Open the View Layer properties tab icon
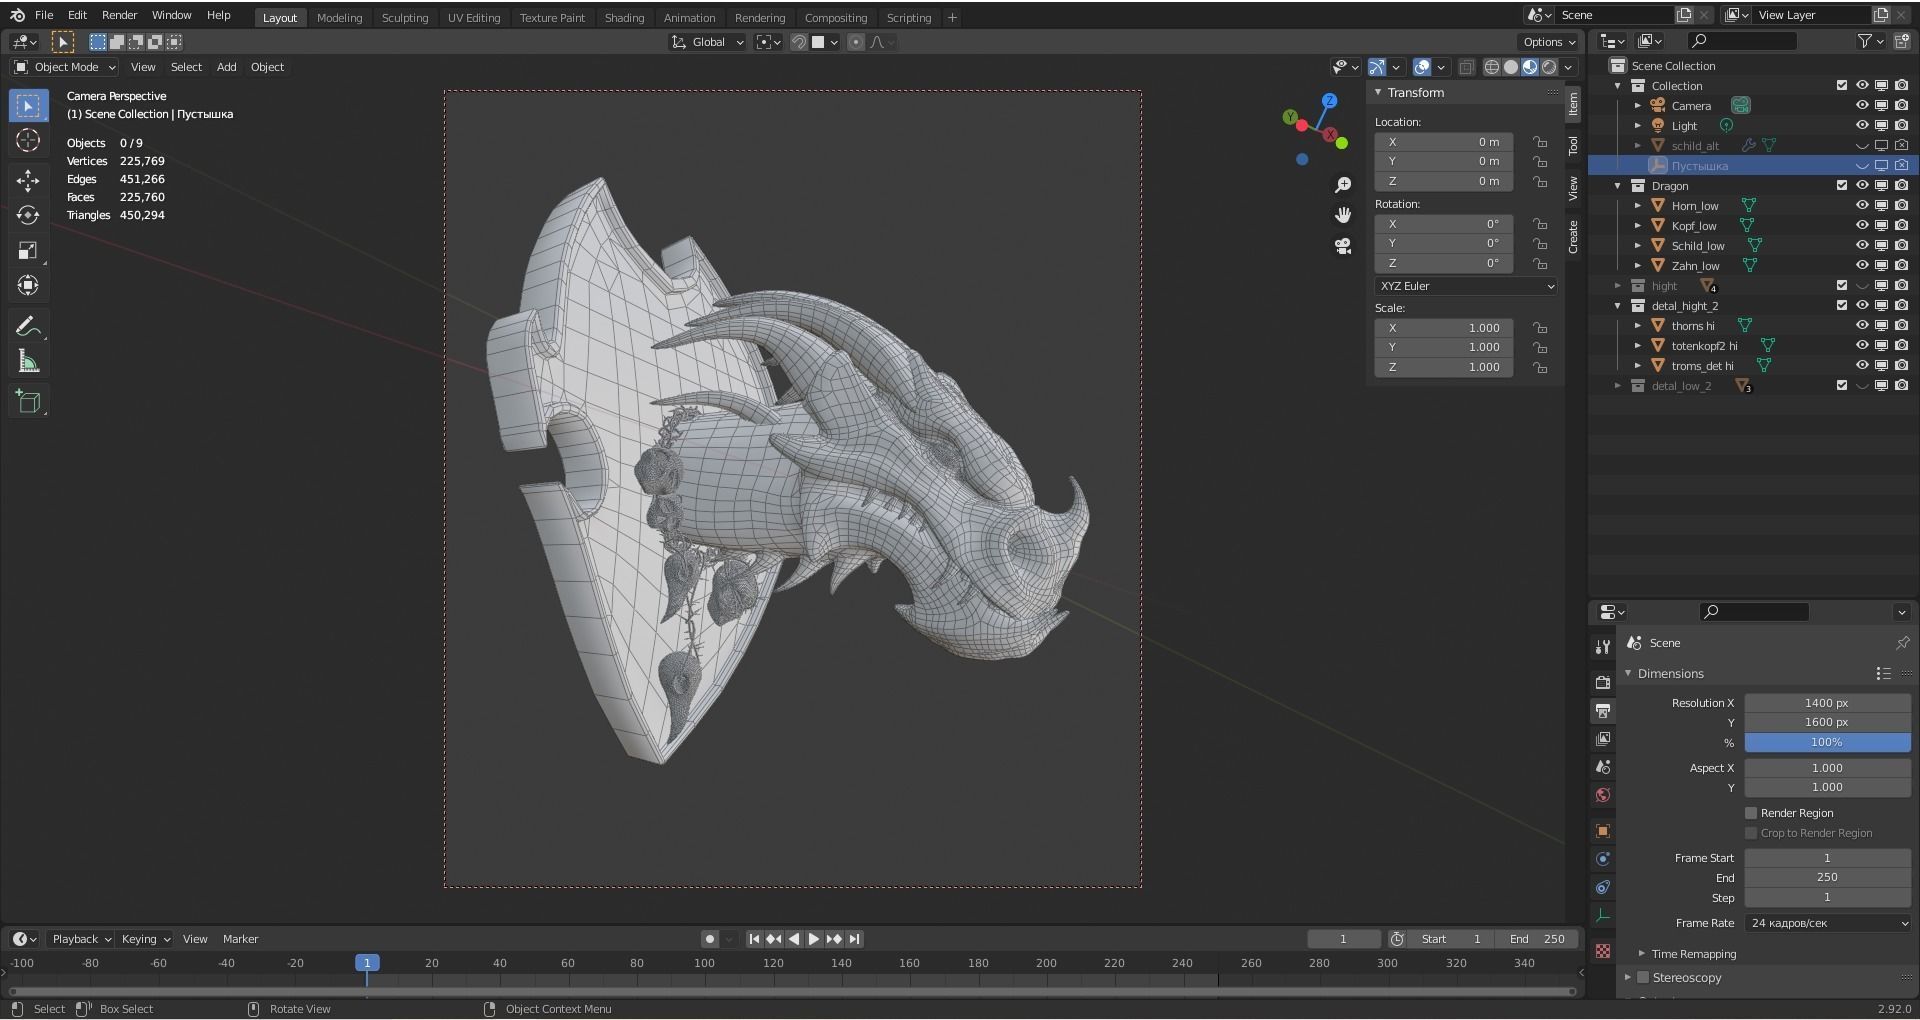Viewport: 1920px width, 1020px height. [x=1603, y=739]
